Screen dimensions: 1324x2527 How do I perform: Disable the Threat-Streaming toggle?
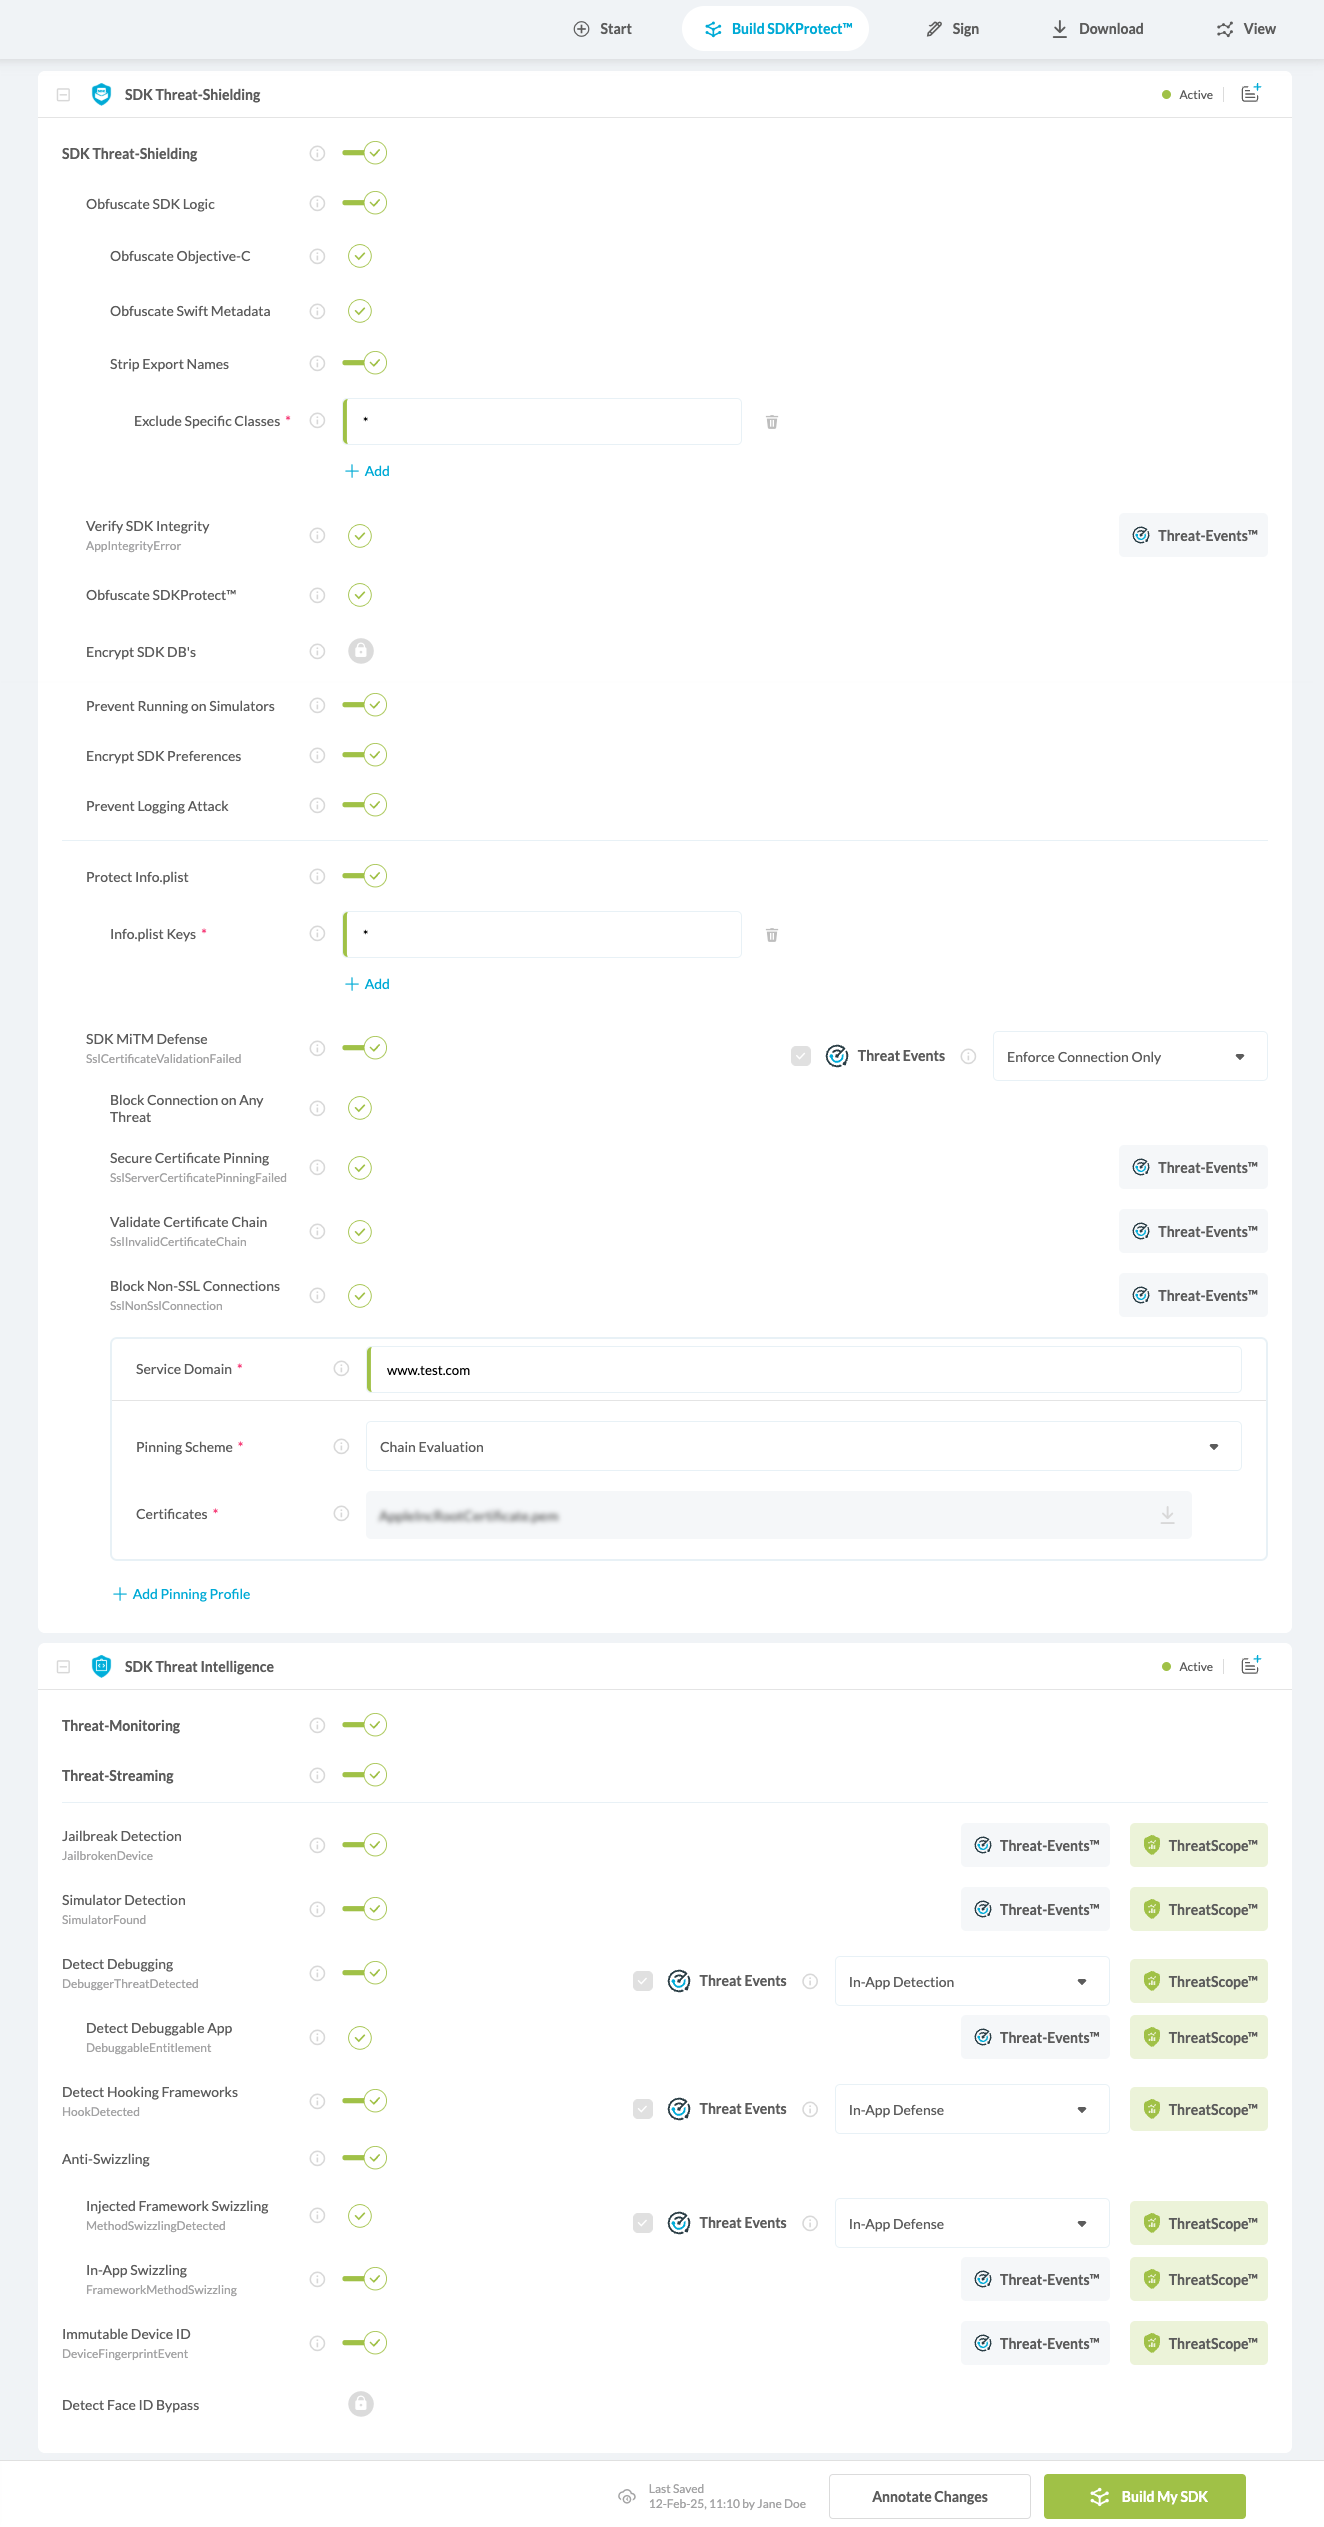[364, 1775]
